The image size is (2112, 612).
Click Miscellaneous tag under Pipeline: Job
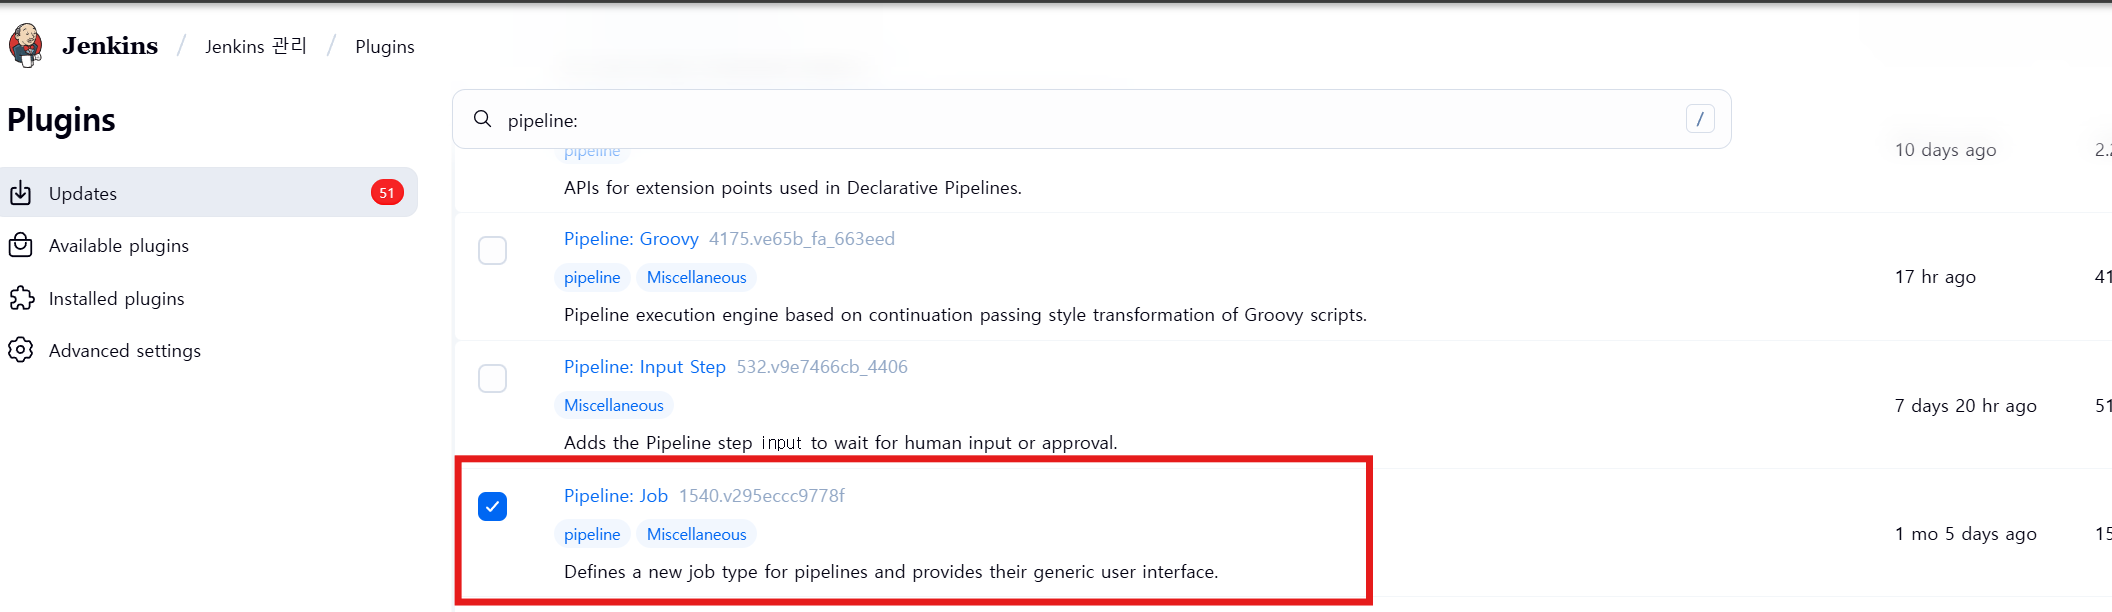[x=696, y=534]
